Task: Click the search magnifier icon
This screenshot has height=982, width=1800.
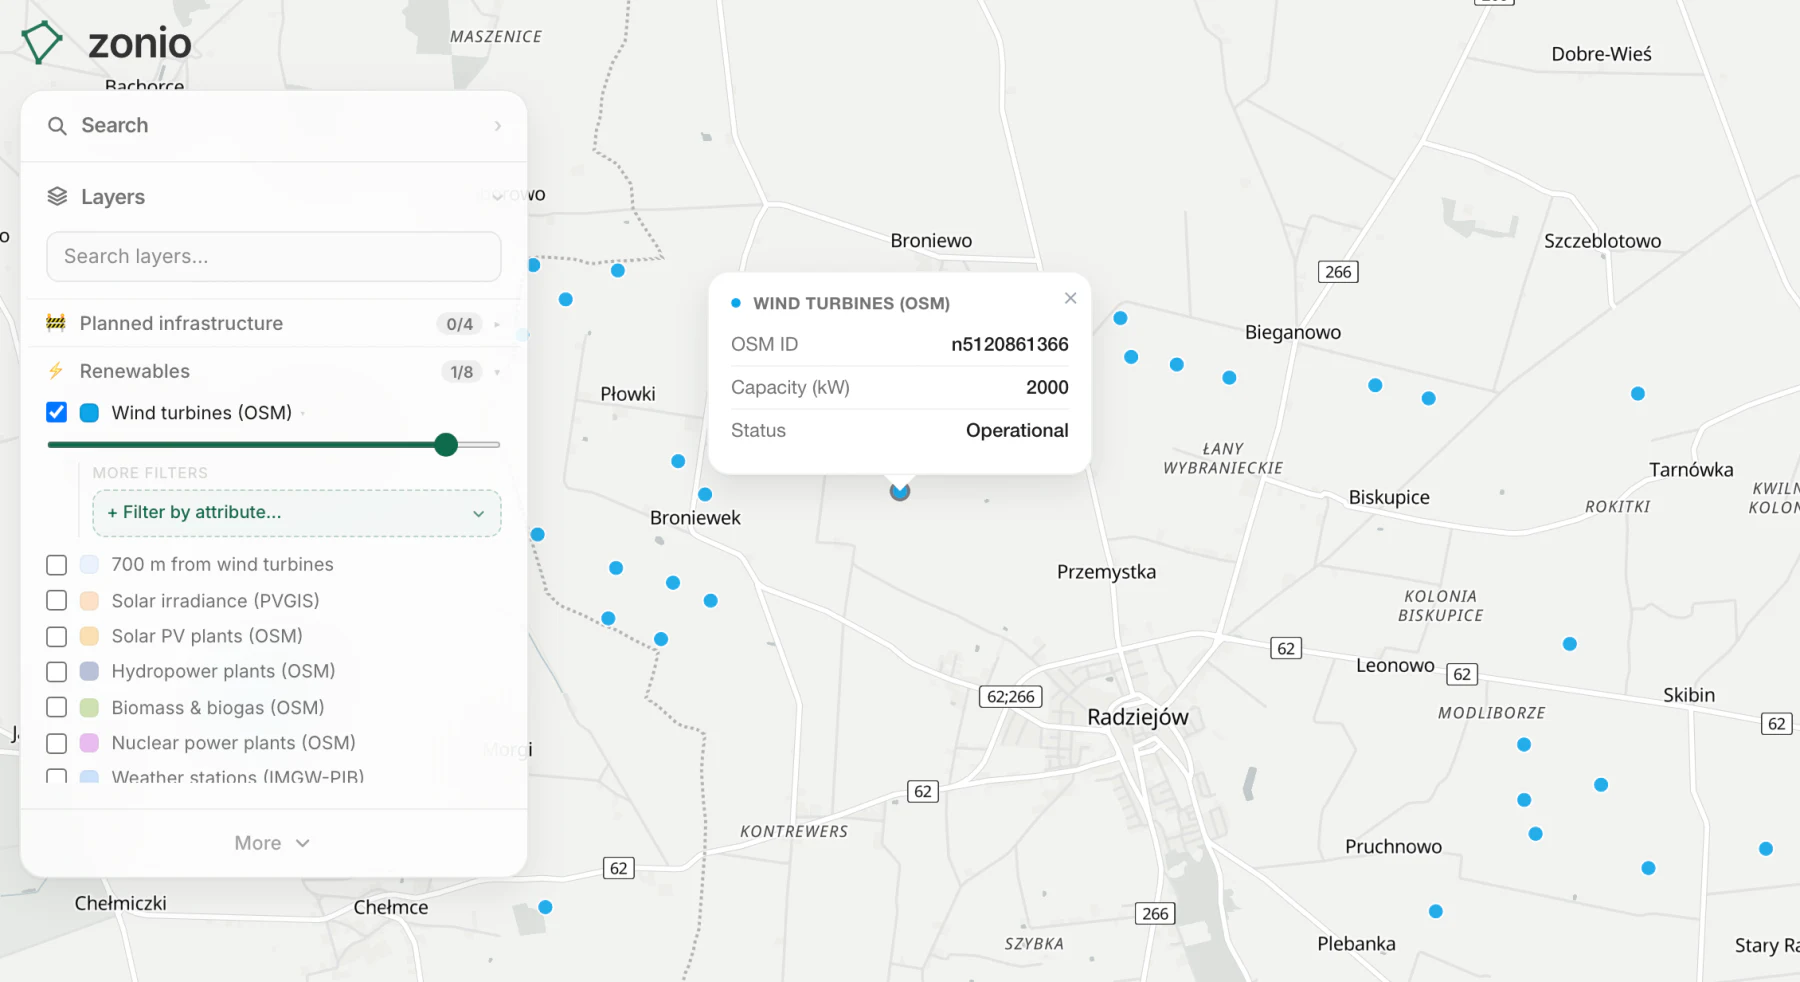Action: click(x=57, y=126)
